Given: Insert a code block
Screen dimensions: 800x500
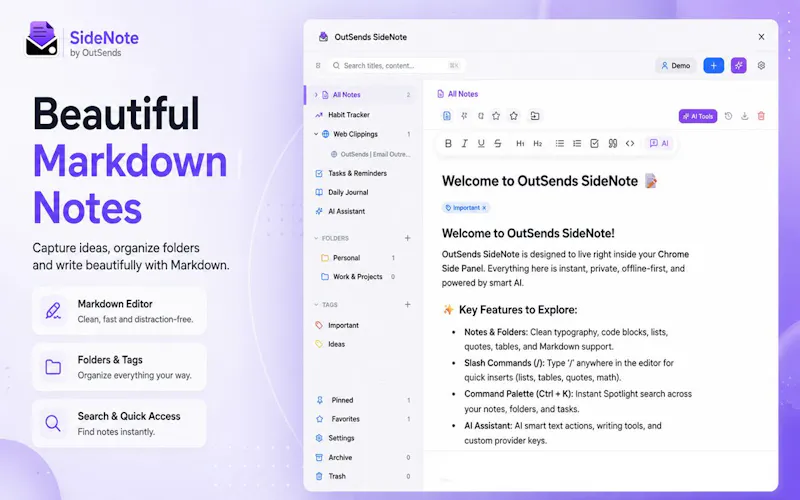Looking at the screenshot, I should tap(630, 143).
